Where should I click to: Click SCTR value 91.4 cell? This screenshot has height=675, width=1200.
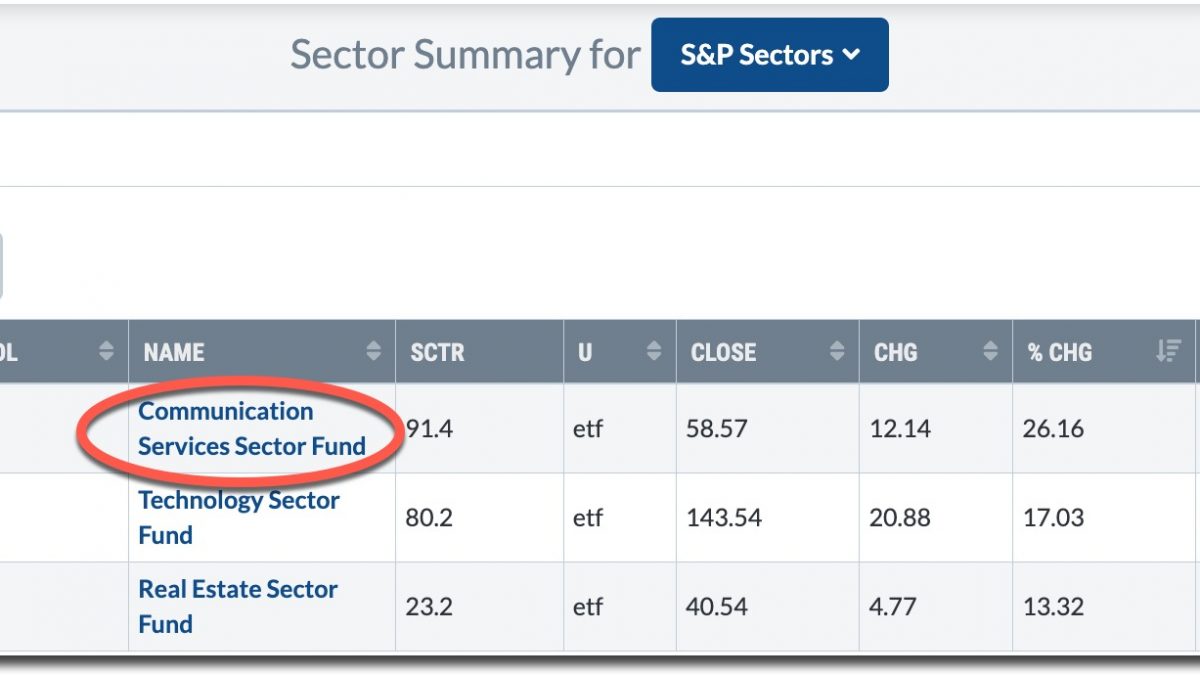(480, 429)
